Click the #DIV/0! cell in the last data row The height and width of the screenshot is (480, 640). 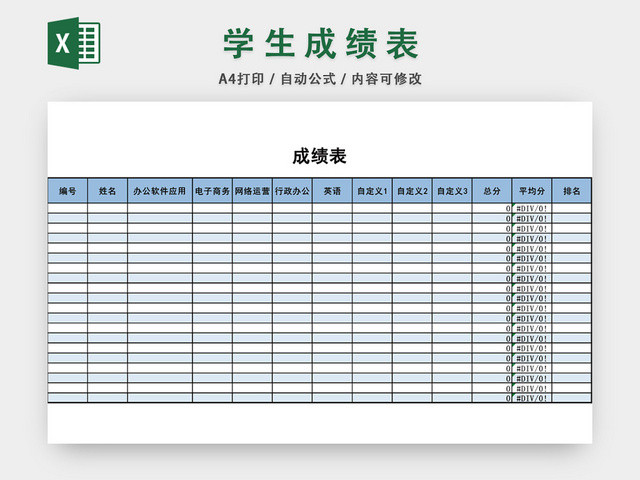pos(532,398)
